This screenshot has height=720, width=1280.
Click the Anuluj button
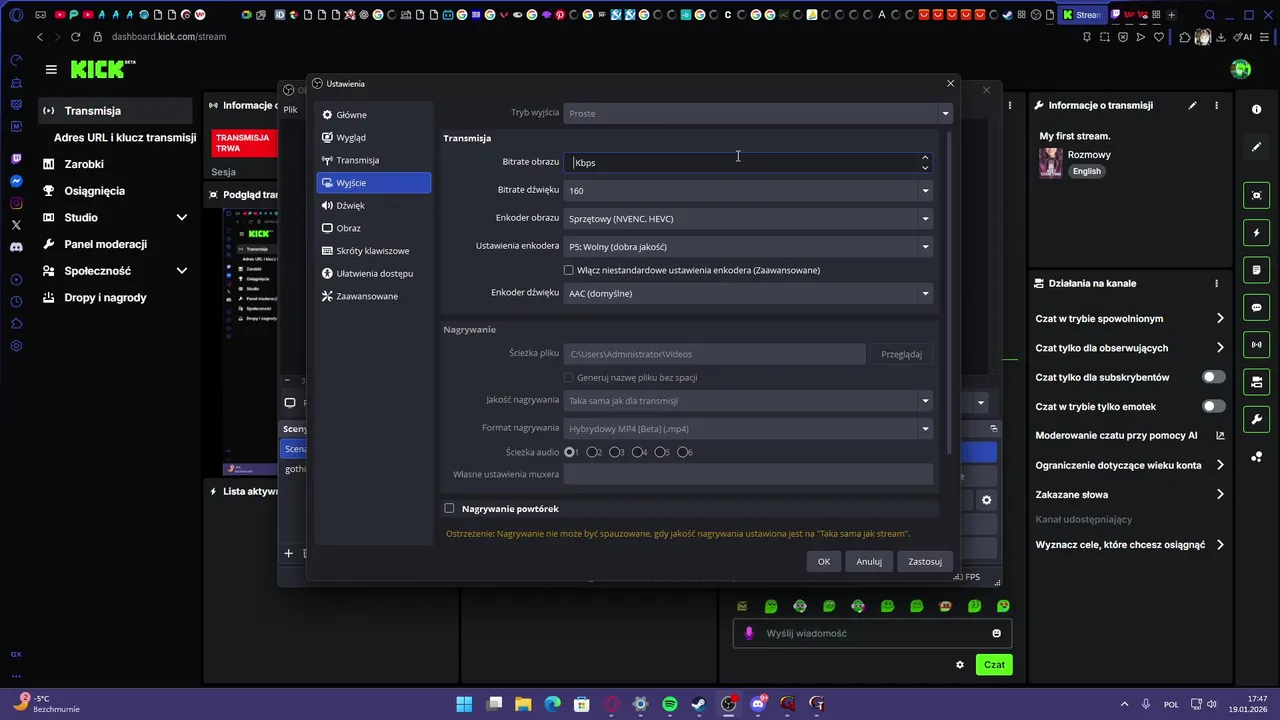click(x=869, y=561)
